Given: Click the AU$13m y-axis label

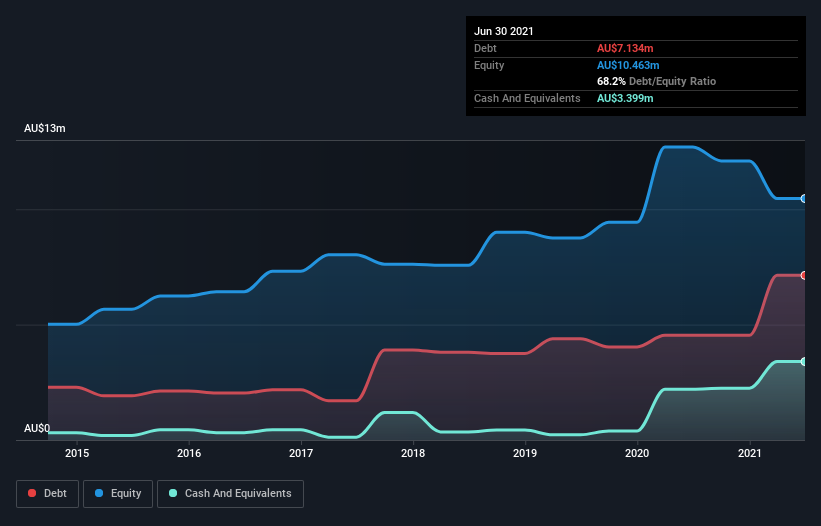Looking at the screenshot, I should pyautogui.click(x=45, y=128).
